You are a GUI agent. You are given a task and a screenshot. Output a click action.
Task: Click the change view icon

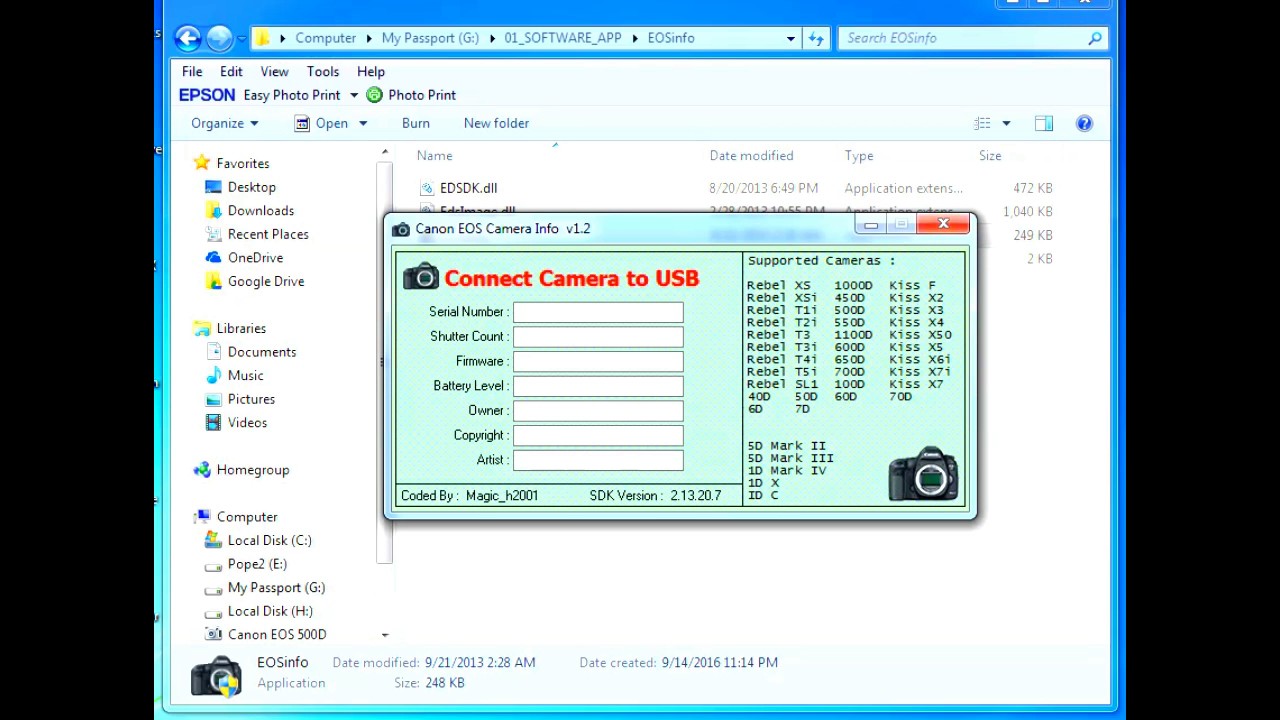point(982,123)
